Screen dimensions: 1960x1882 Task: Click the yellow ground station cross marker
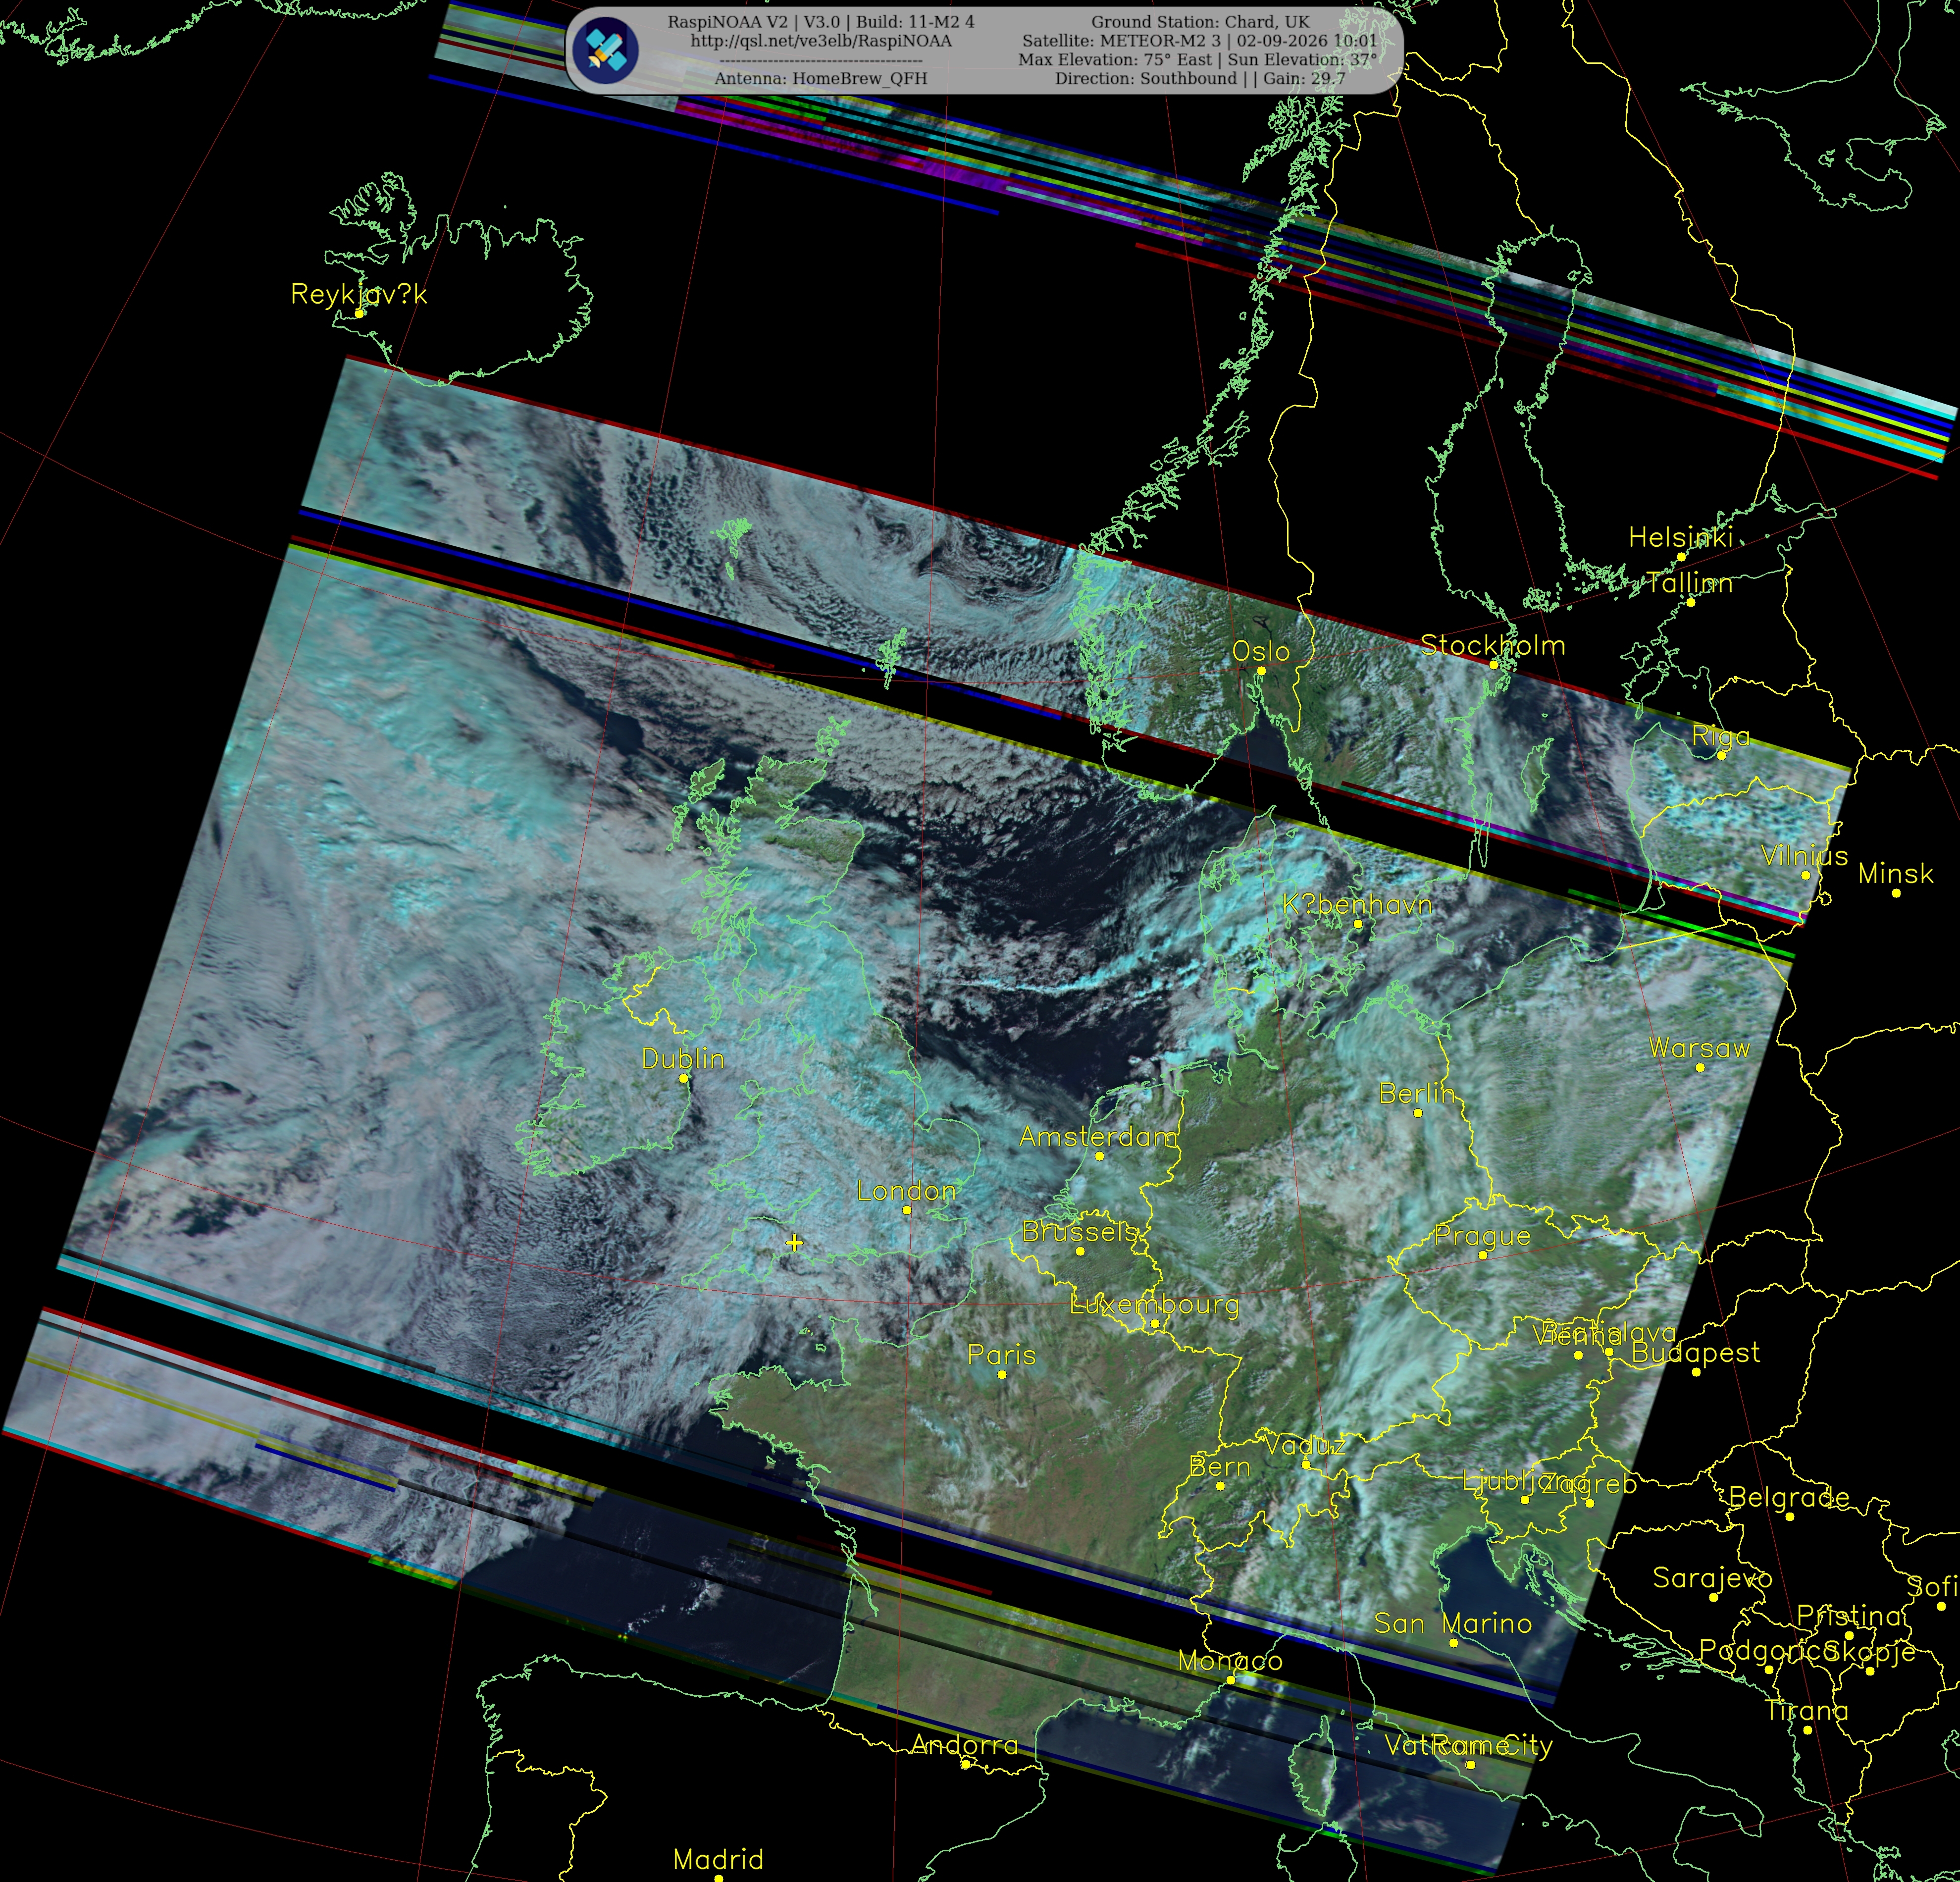794,1243
